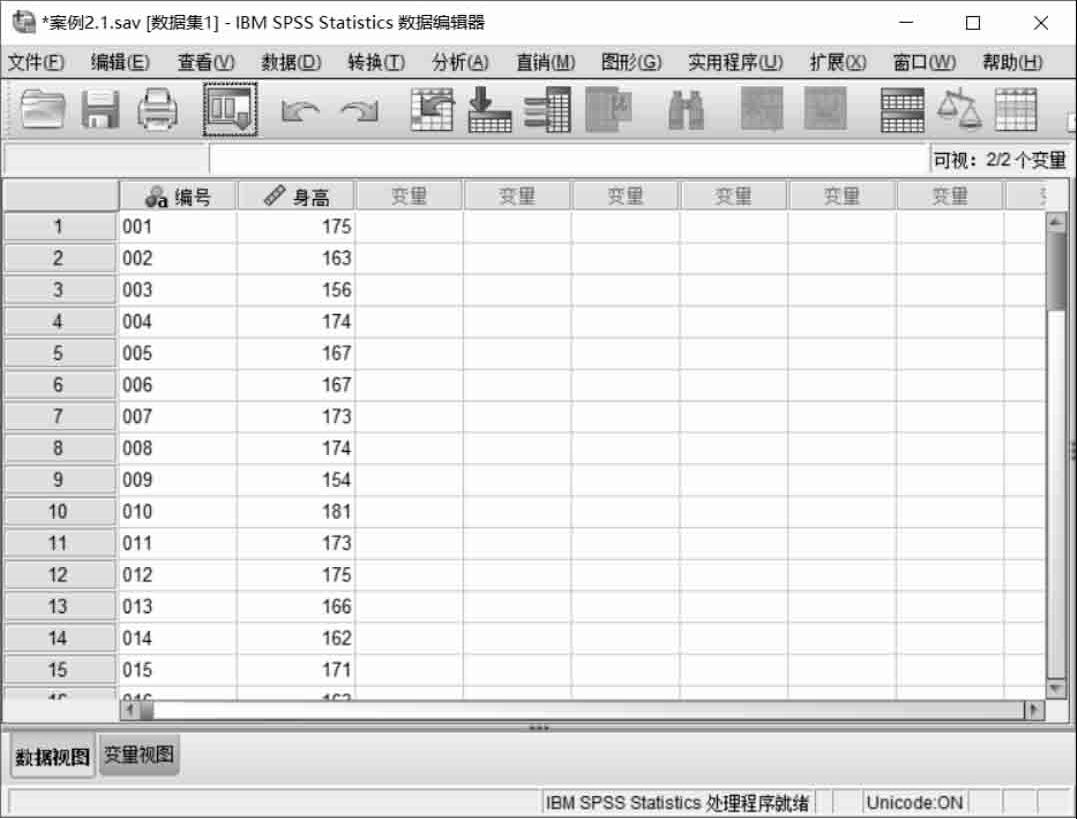The height and width of the screenshot is (819, 1077).
Task: Click the Run descriptive statistics icon
Action: click(x=608, y=109)
